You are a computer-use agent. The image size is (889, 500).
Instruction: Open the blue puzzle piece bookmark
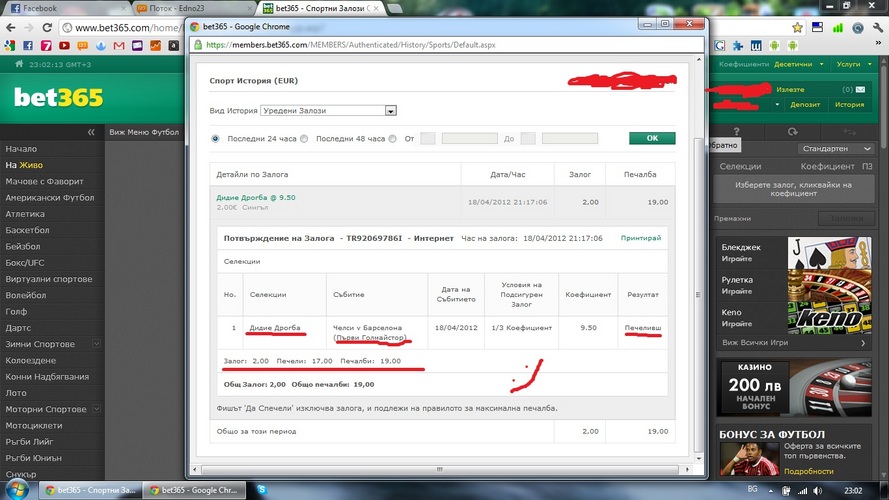(738, 46)
